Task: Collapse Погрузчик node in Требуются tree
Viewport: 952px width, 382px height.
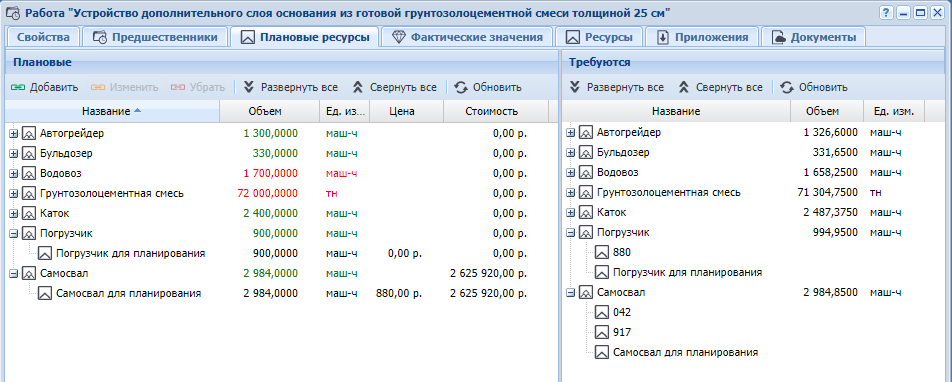Action: click(571, 232)
